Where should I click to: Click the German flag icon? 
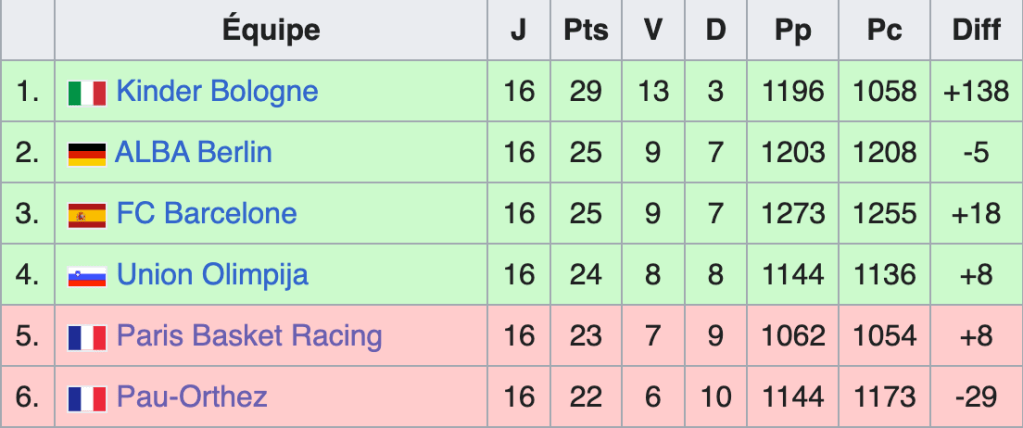coord(87,154)
